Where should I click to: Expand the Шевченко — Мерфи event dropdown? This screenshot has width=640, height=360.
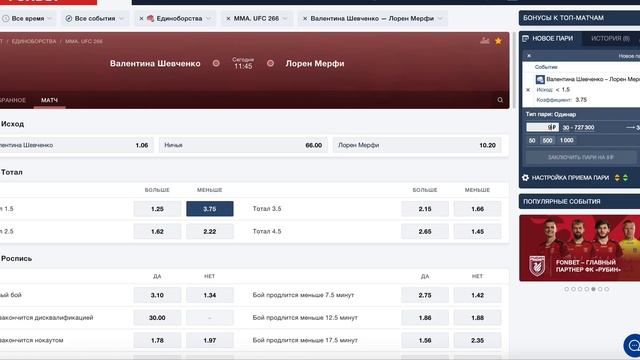pos(440,18)
